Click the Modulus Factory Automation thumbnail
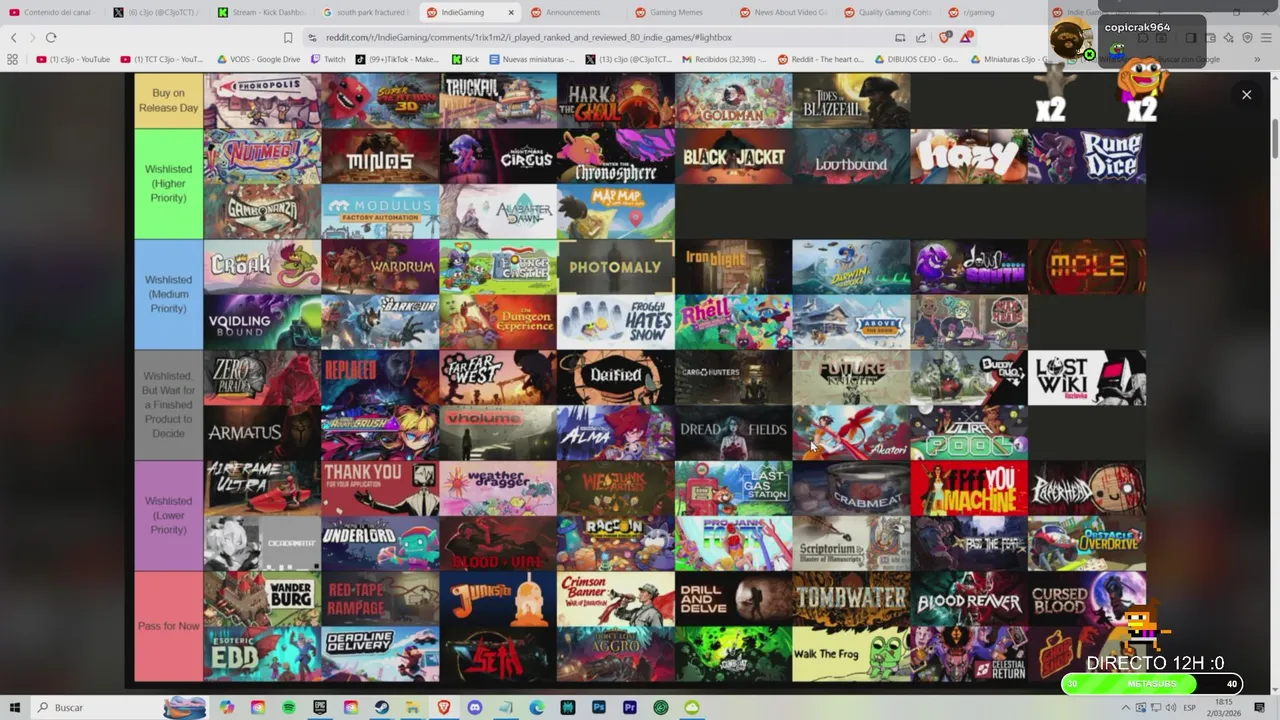 380,211
